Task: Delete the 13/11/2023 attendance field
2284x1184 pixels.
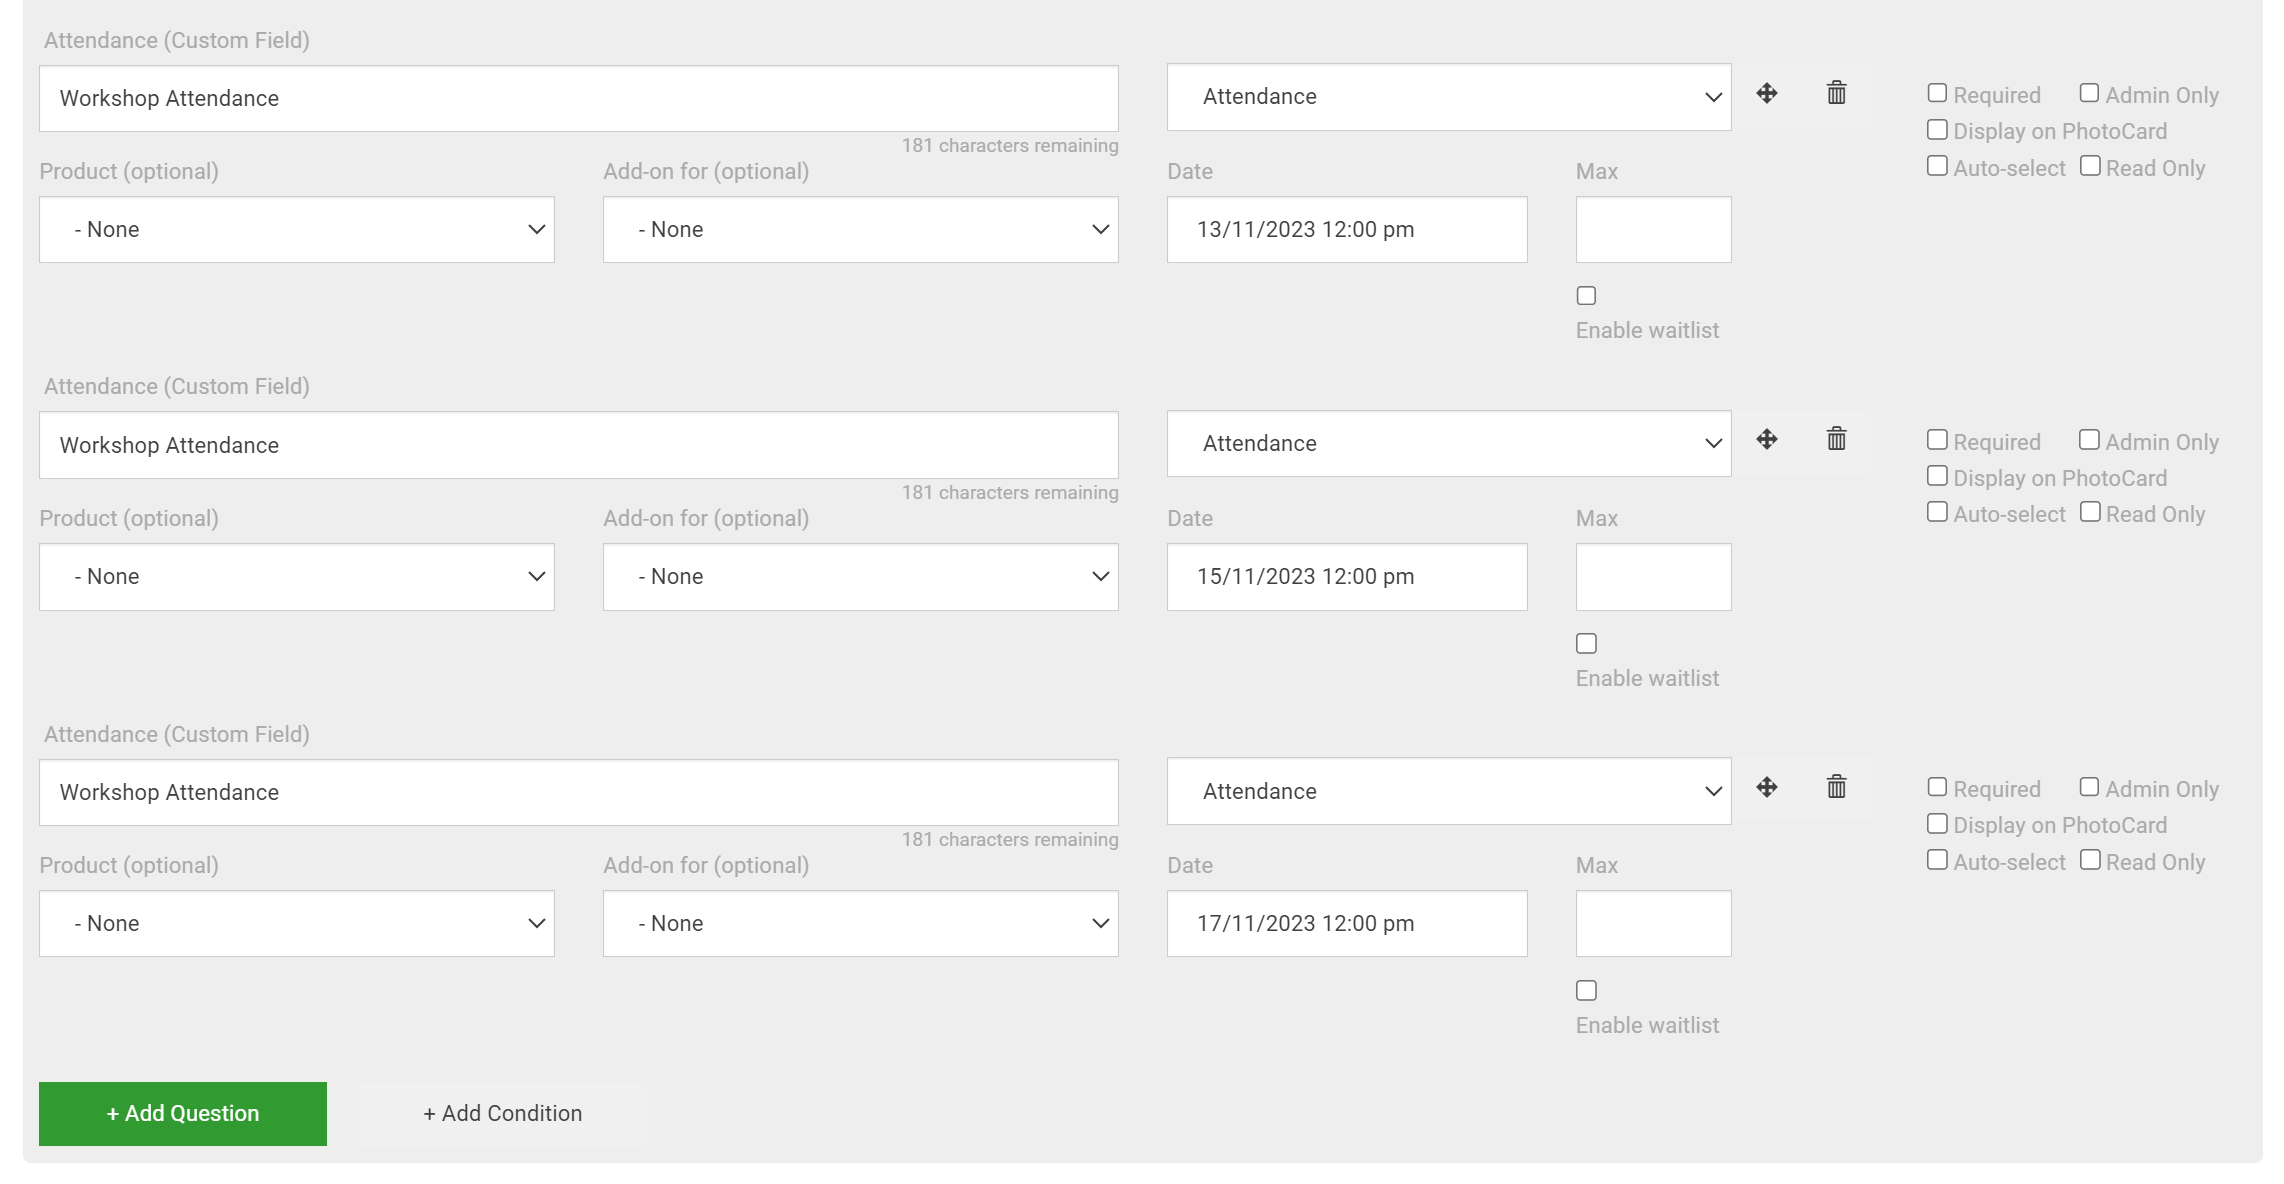Action: point(1836,93)
